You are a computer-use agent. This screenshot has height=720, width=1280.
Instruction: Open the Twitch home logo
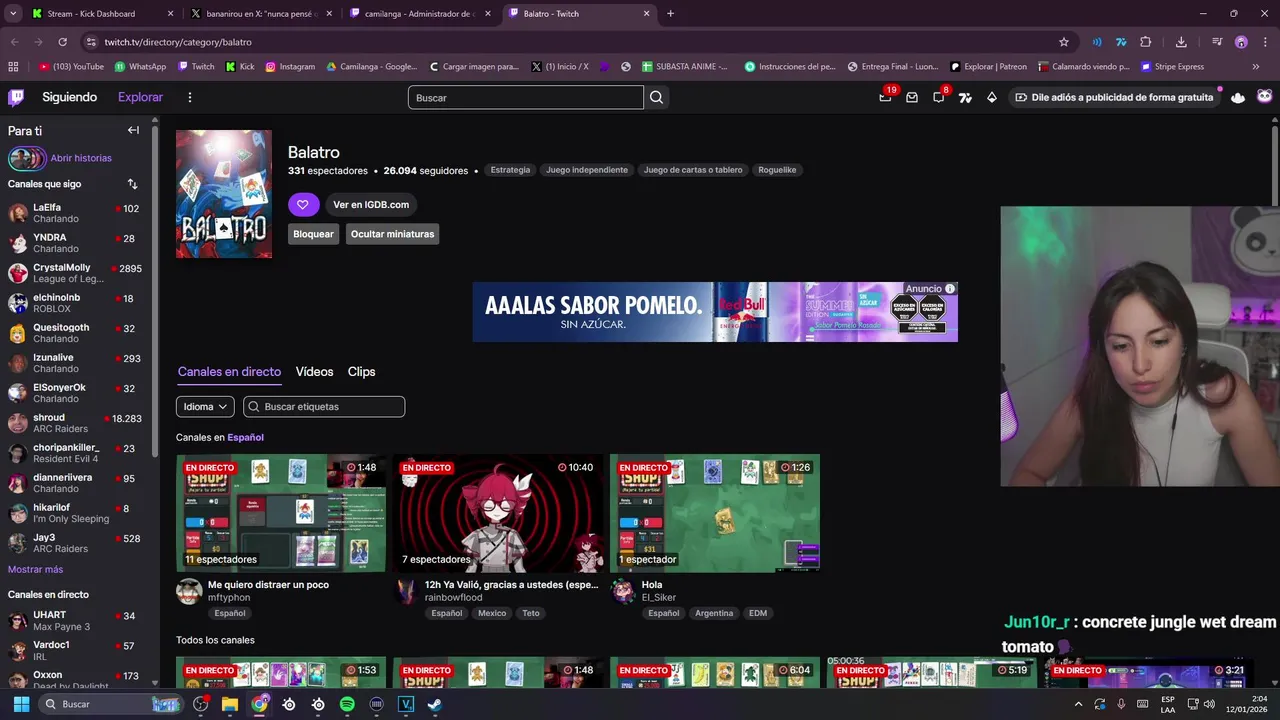pos(16,97)
